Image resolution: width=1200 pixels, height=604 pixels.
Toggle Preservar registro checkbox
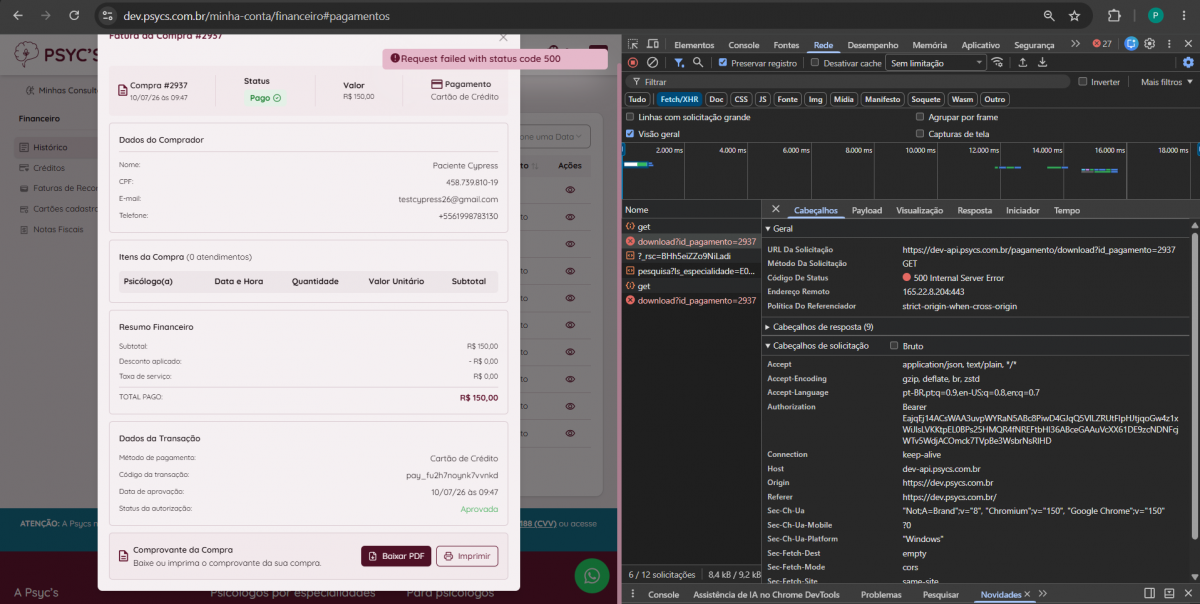(x=723, y=63)
